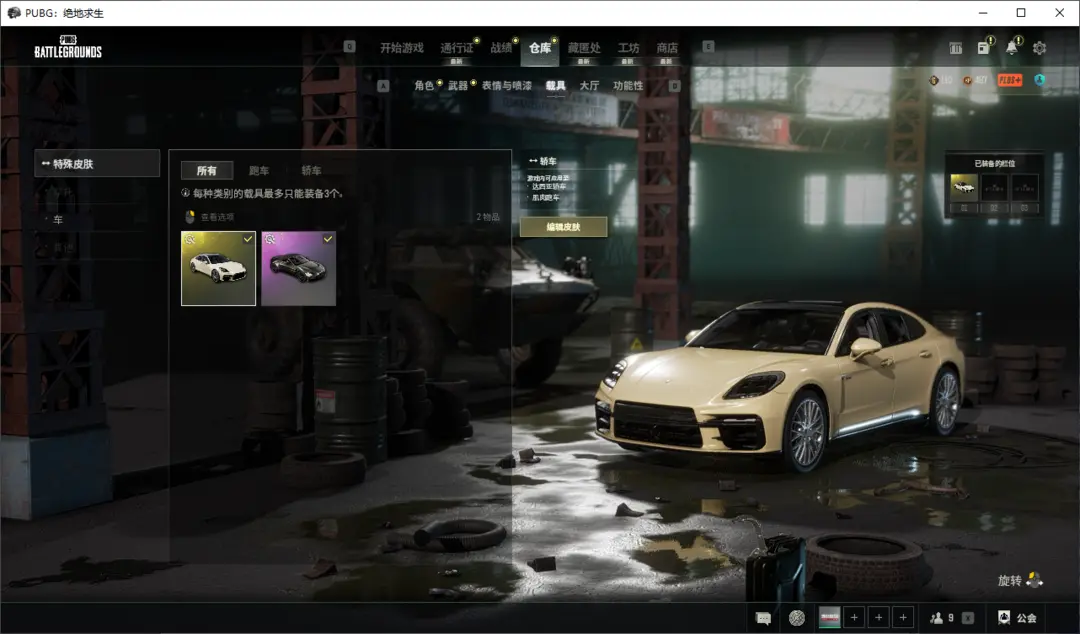Zoom preview of black car skin magnifier
This screenshot has height=634, width=1080.
(x=270, y=239)
